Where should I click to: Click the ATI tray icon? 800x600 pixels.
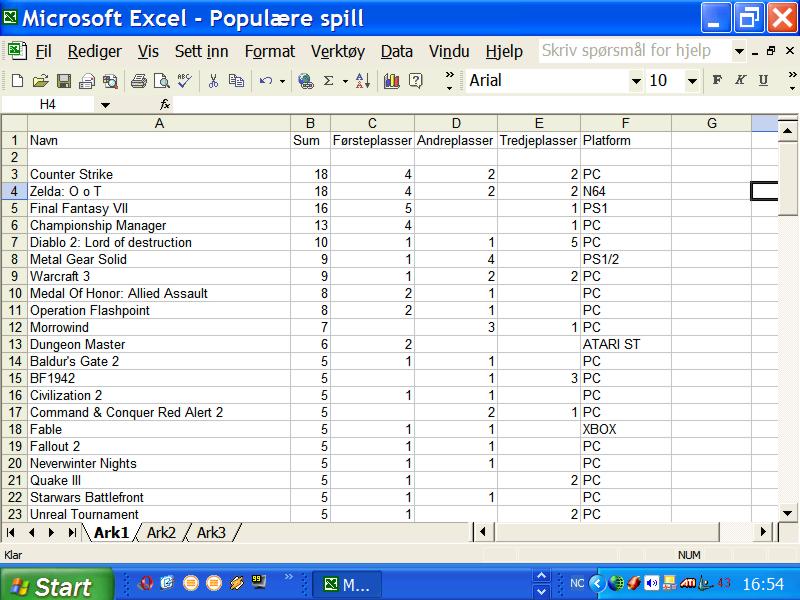(687, 583)
